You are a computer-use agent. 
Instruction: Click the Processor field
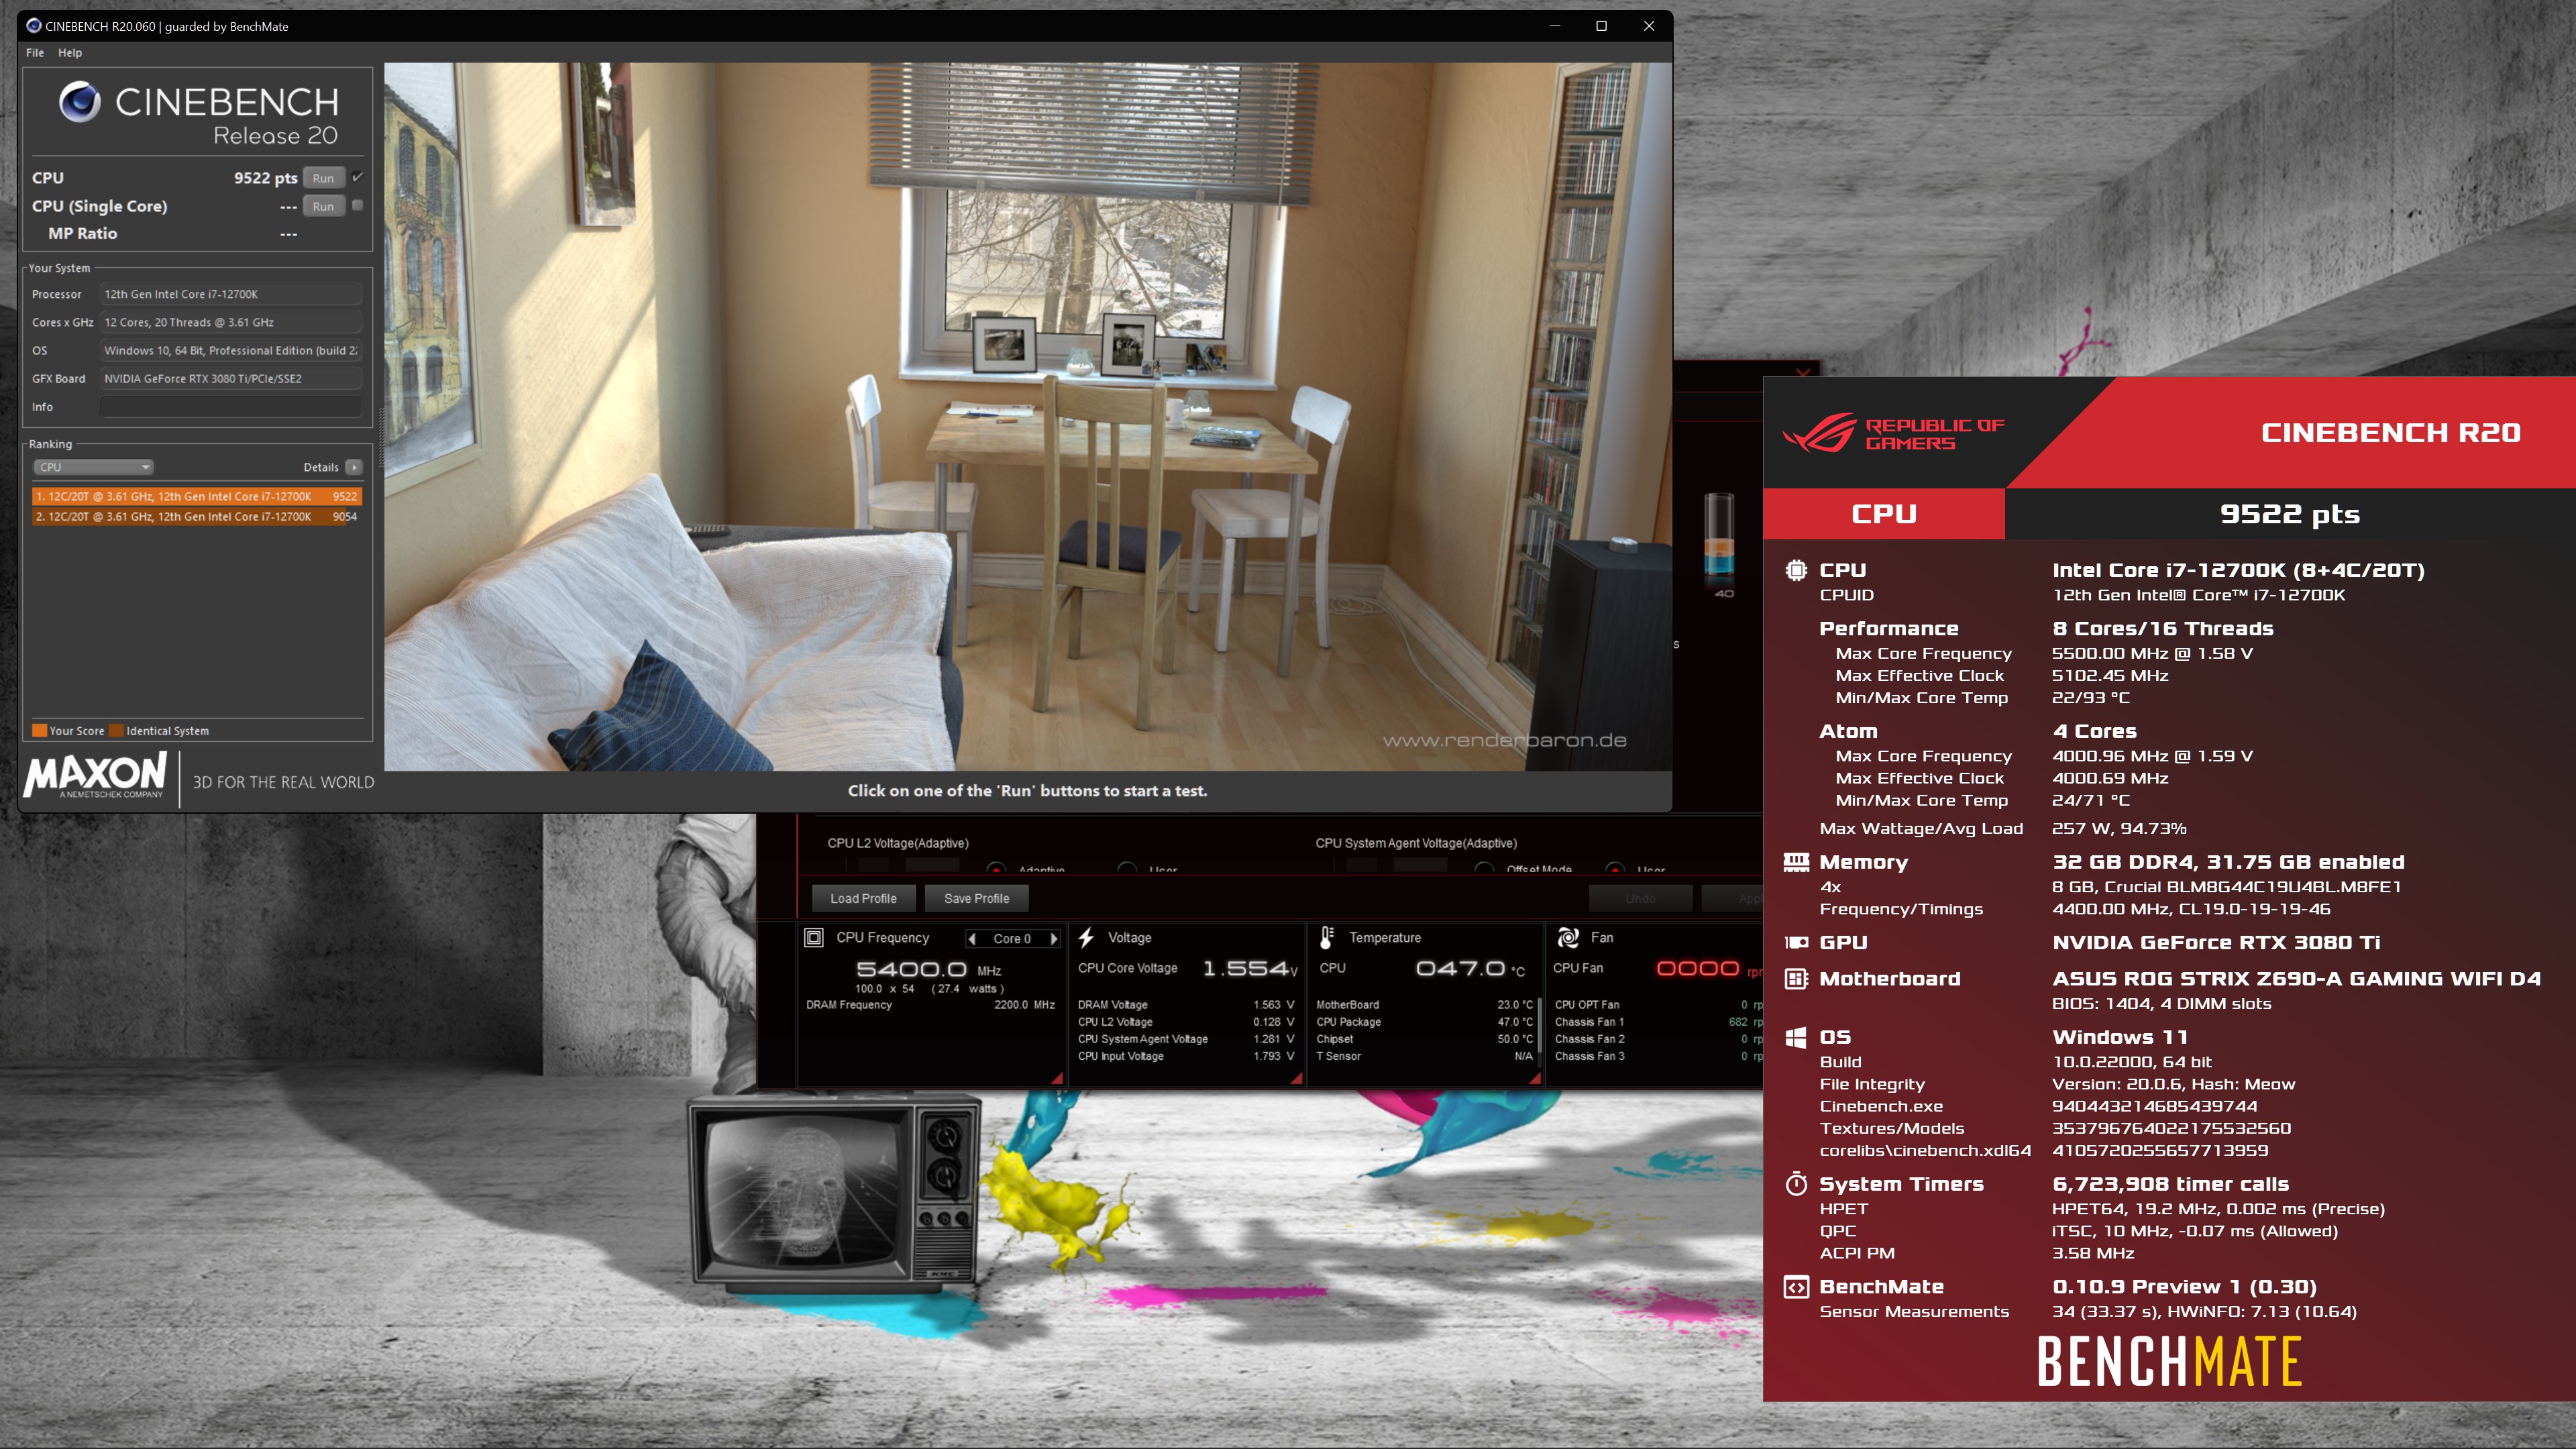230,294
